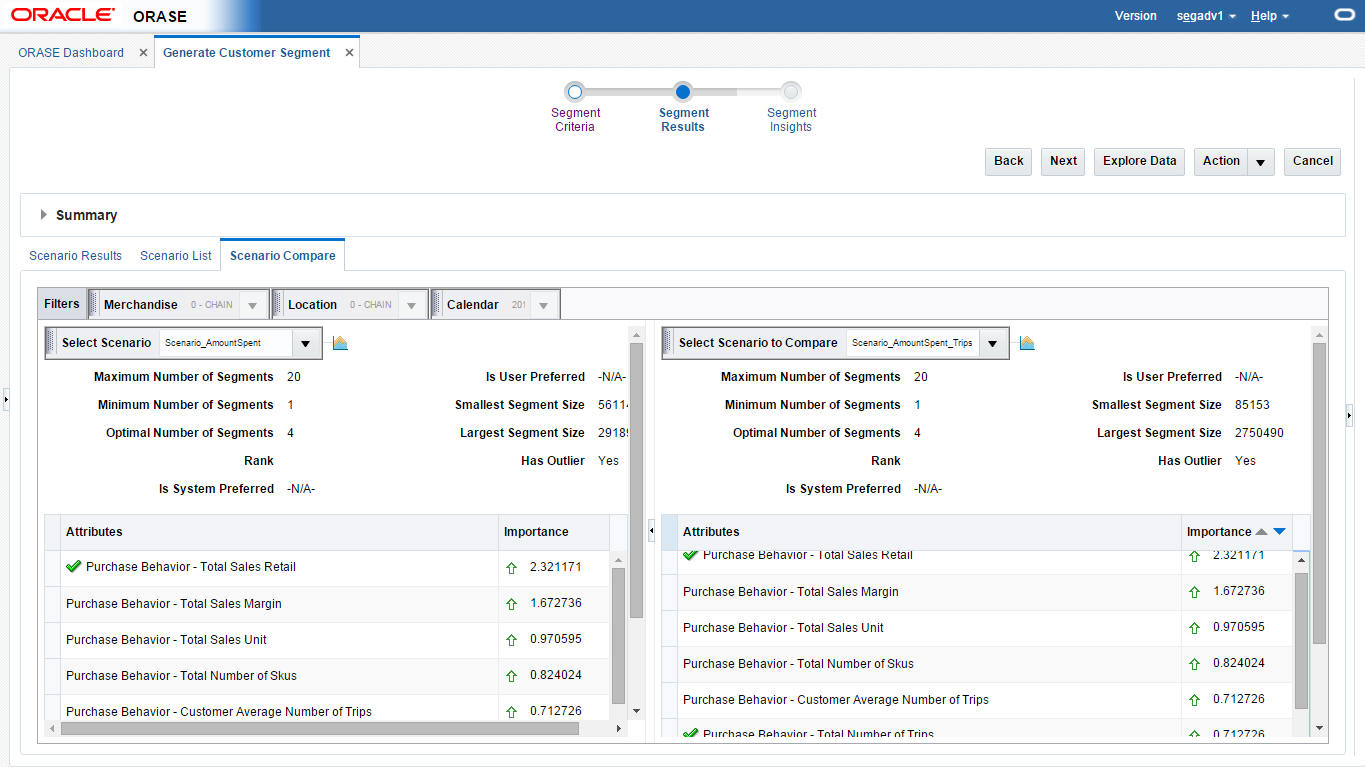Click the Attributes column header in right table
This screenshot has height=767, width=1365.
point(929,532)
